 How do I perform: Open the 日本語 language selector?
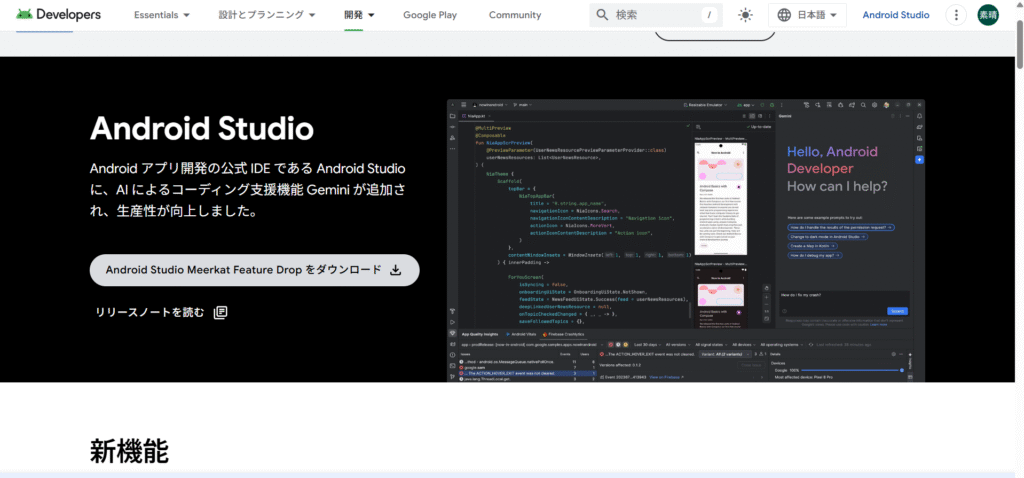(807, 15)
